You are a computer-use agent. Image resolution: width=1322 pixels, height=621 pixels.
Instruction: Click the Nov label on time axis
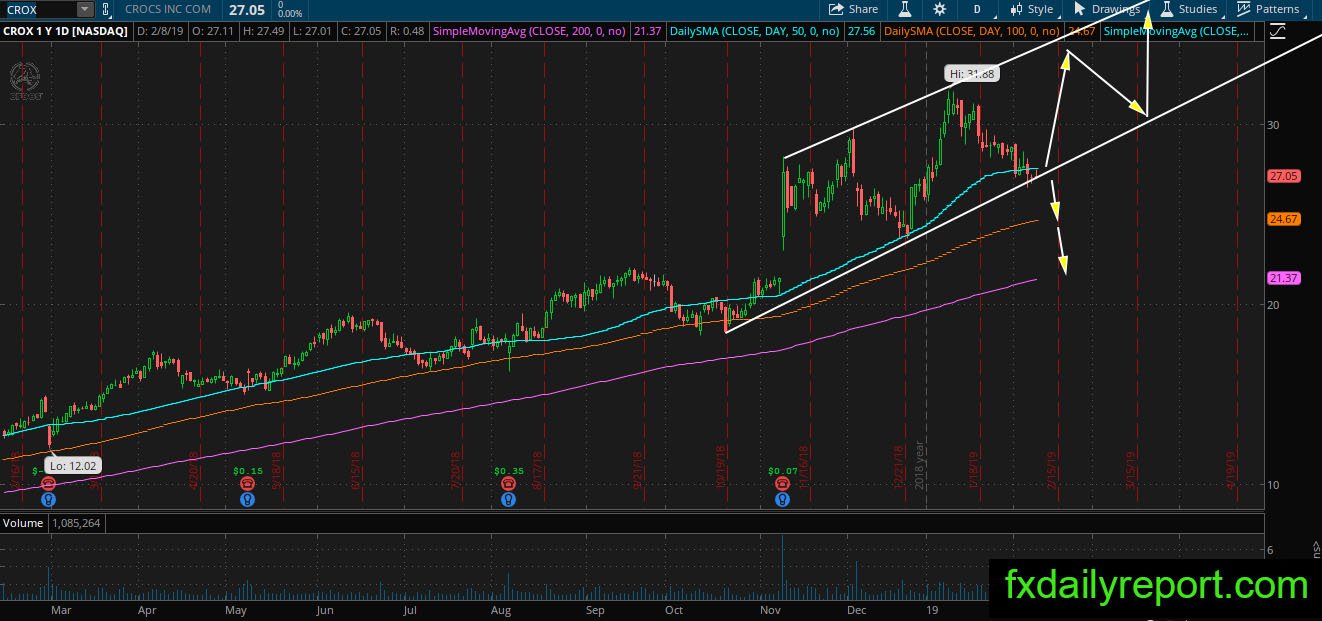(x=771, y=609)
